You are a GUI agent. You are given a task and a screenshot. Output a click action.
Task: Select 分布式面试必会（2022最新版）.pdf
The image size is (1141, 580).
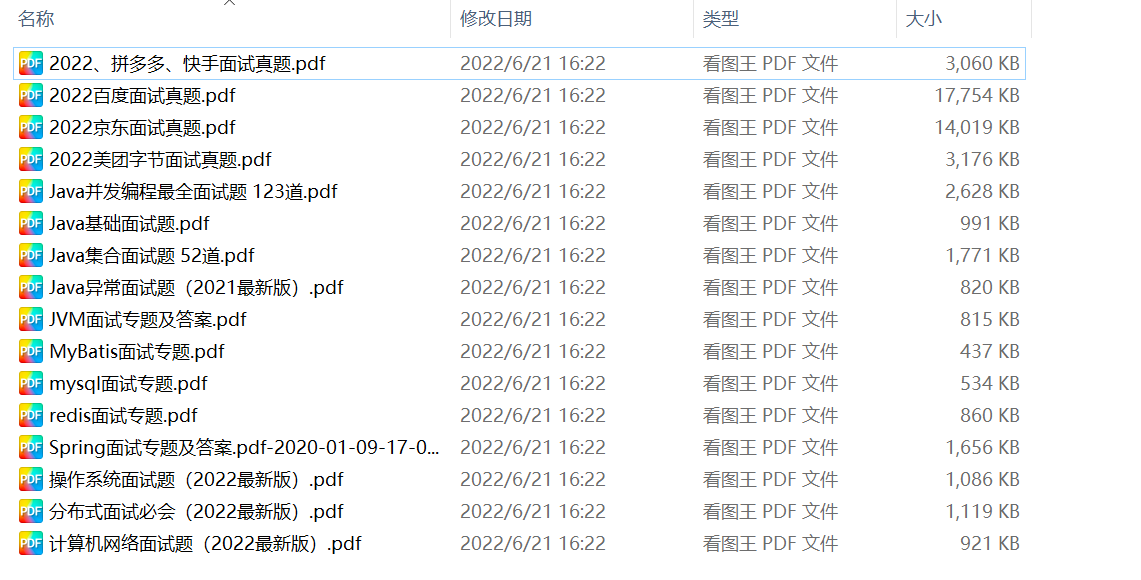(196, 512)
